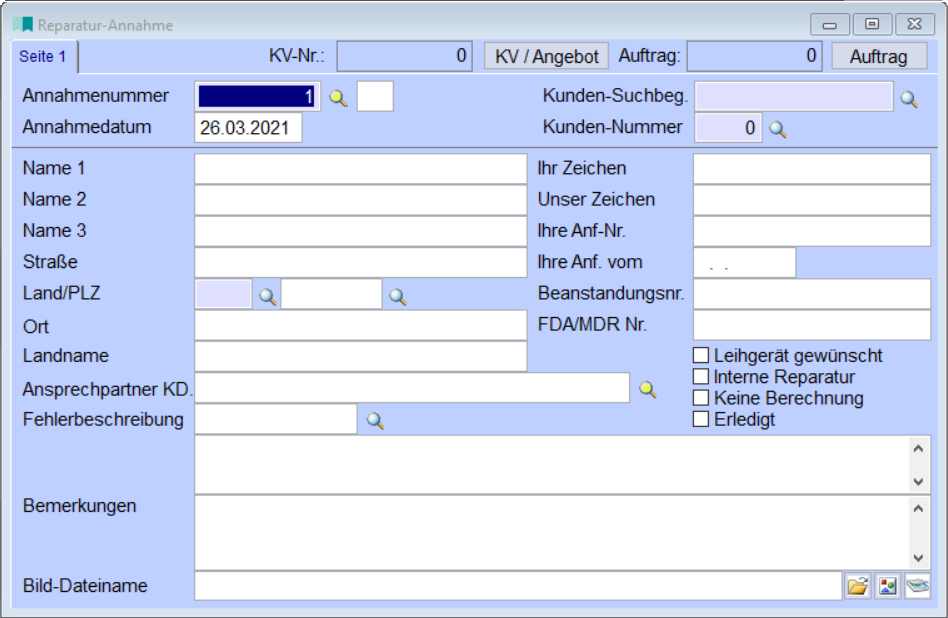This screenshot has width=948, height=618.
Task: Open folder icon to browse image file
Action: pyautogui.click(x=857, y=586)
